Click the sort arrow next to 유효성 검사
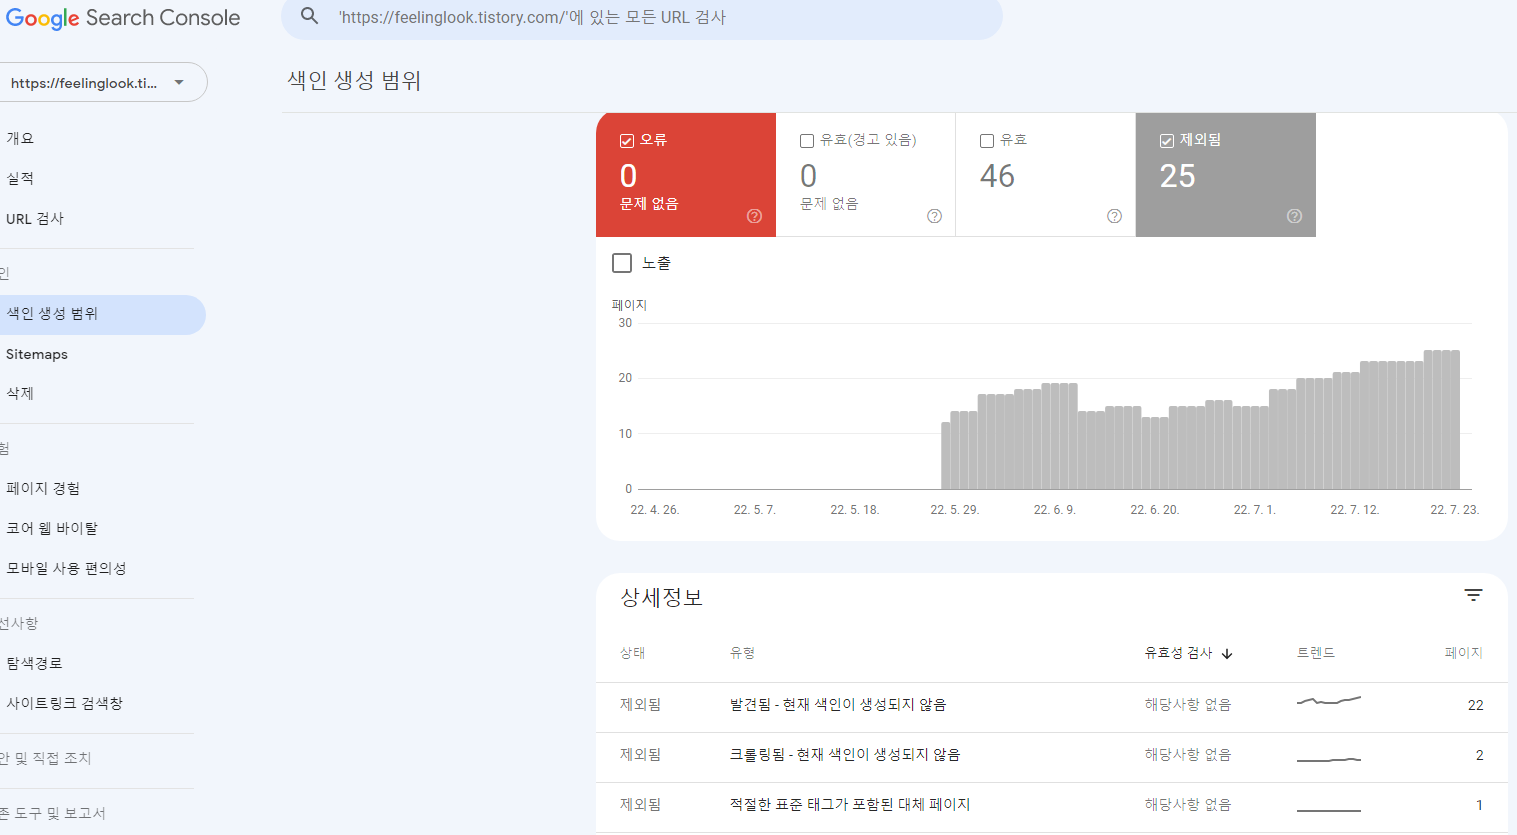The height and width of the screenshot is (835, 1517). tap(1227, 653)
